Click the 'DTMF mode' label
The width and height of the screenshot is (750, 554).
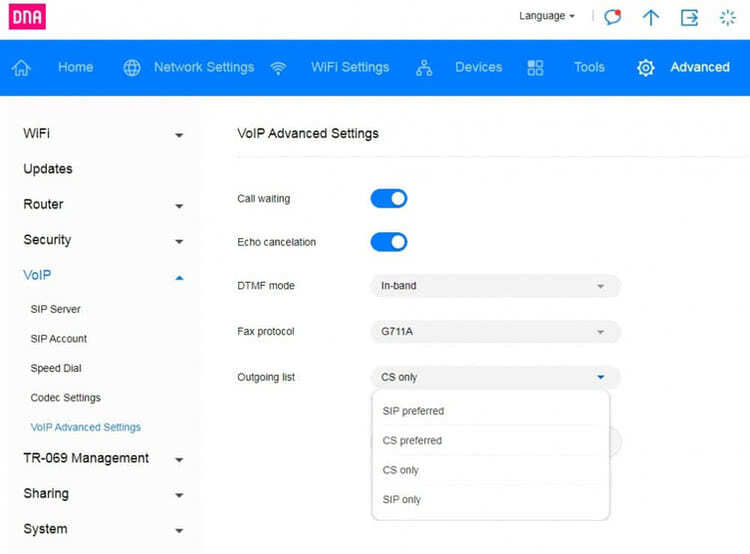click(266, 286)
